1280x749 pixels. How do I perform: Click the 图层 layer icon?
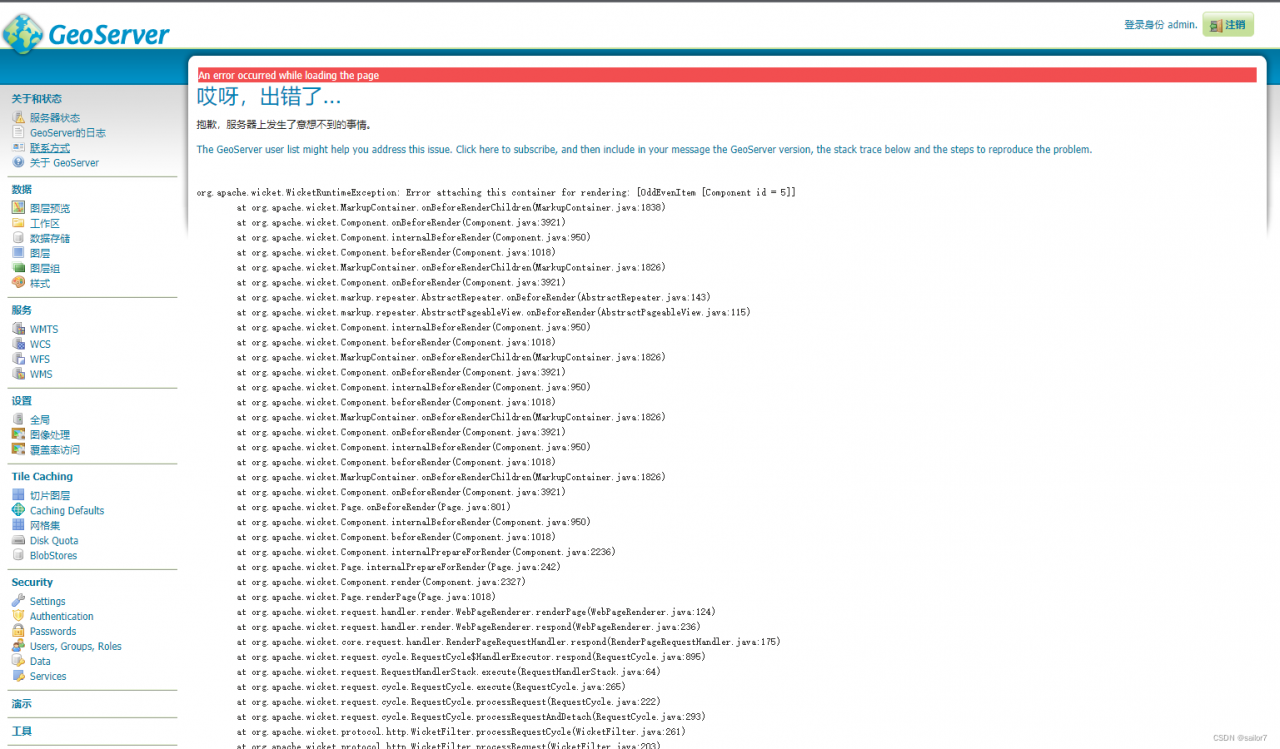[18, 253]
